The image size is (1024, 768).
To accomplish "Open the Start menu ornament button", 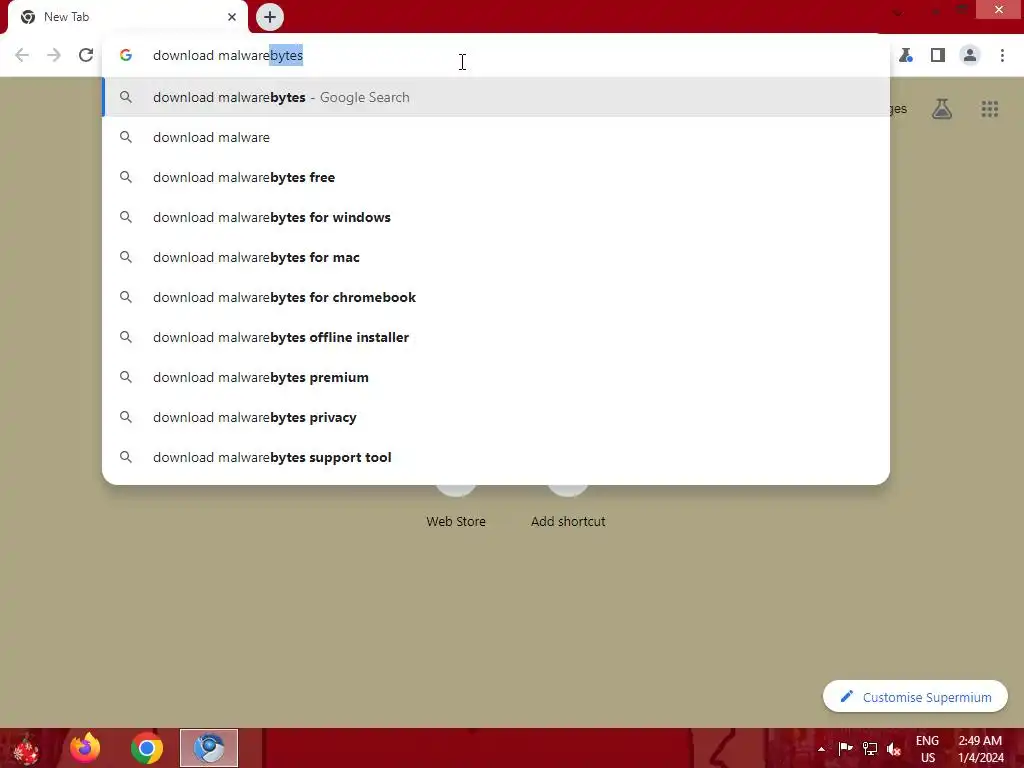I will (26, 748).
